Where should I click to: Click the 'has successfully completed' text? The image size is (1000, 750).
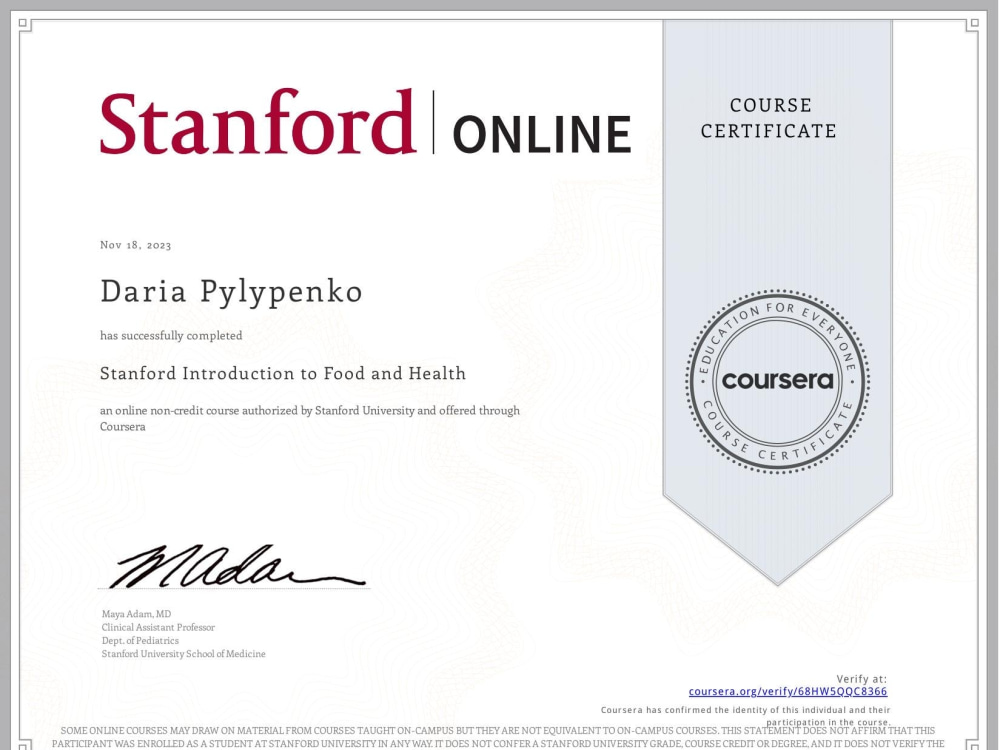point(171,335)
